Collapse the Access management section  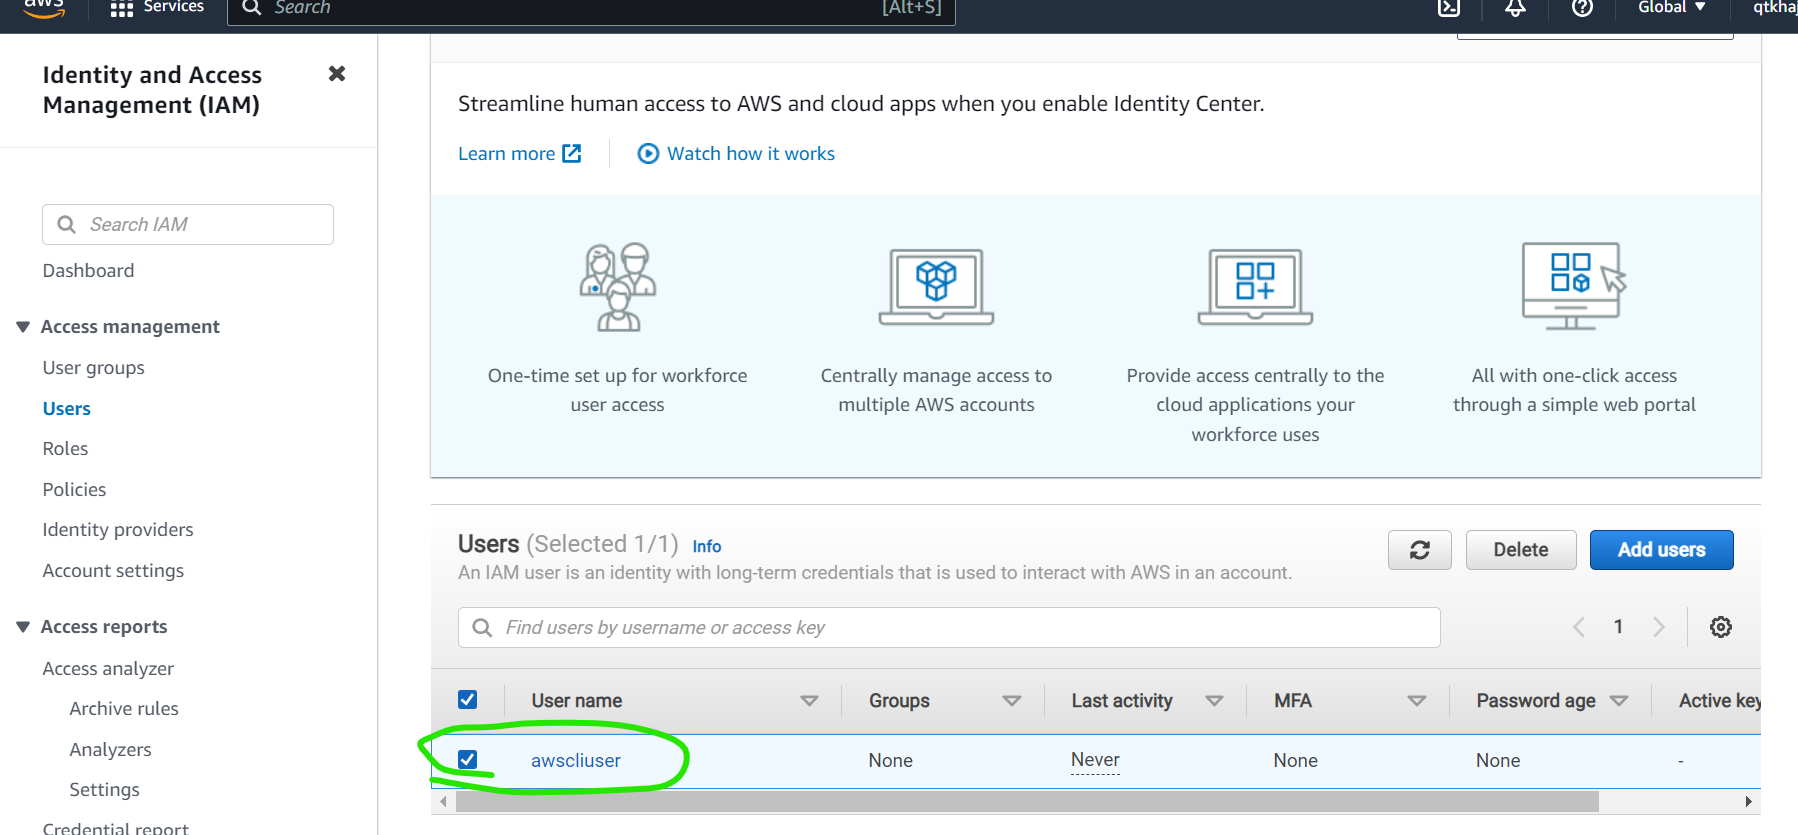click(x=23, y=327)
